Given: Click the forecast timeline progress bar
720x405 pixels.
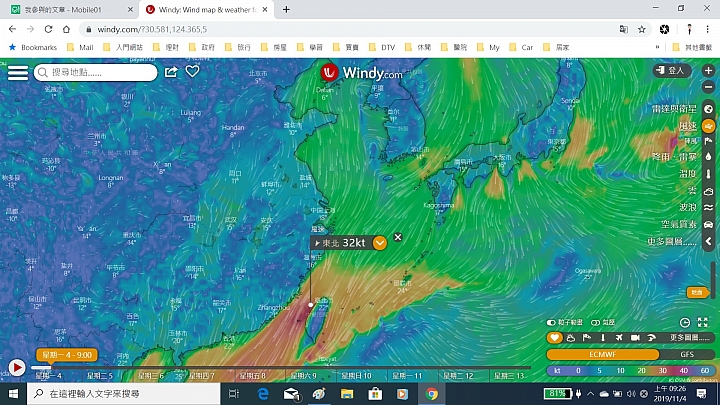Looking at the screenshot, I should coord(280,367).
